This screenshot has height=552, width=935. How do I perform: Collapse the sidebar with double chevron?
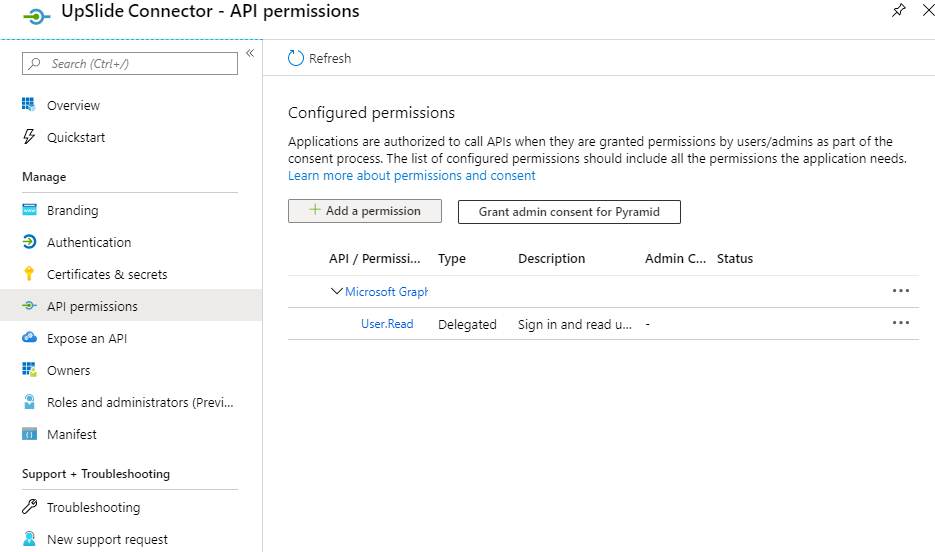(250, 53)
